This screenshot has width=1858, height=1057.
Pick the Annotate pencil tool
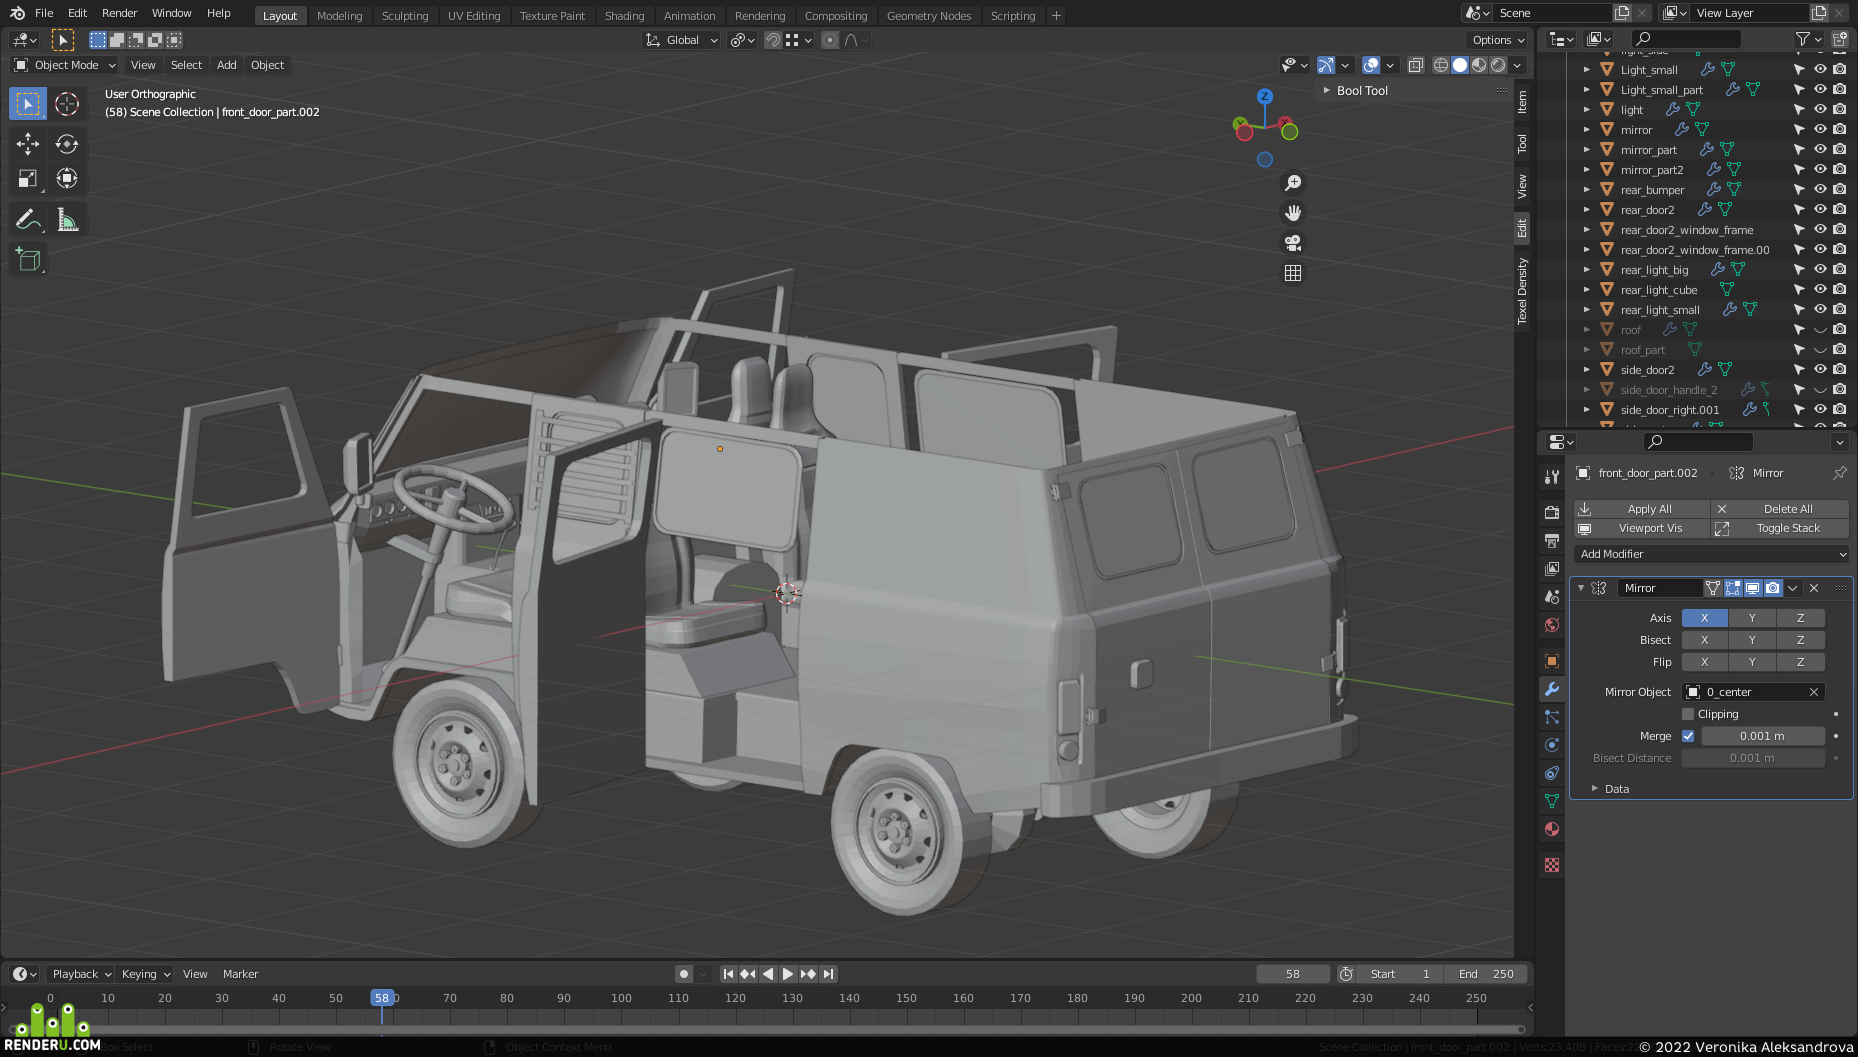[x=28, y=220]
